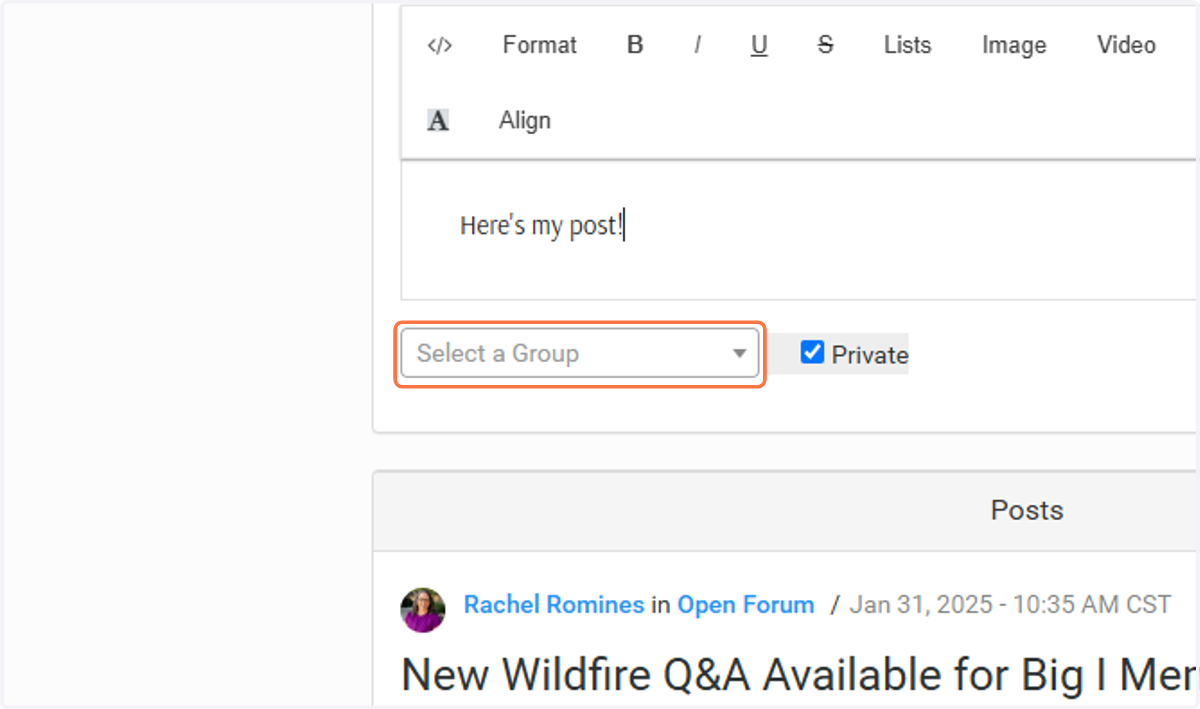Open Rachel Romines' profile link

[x=554, y=605]
